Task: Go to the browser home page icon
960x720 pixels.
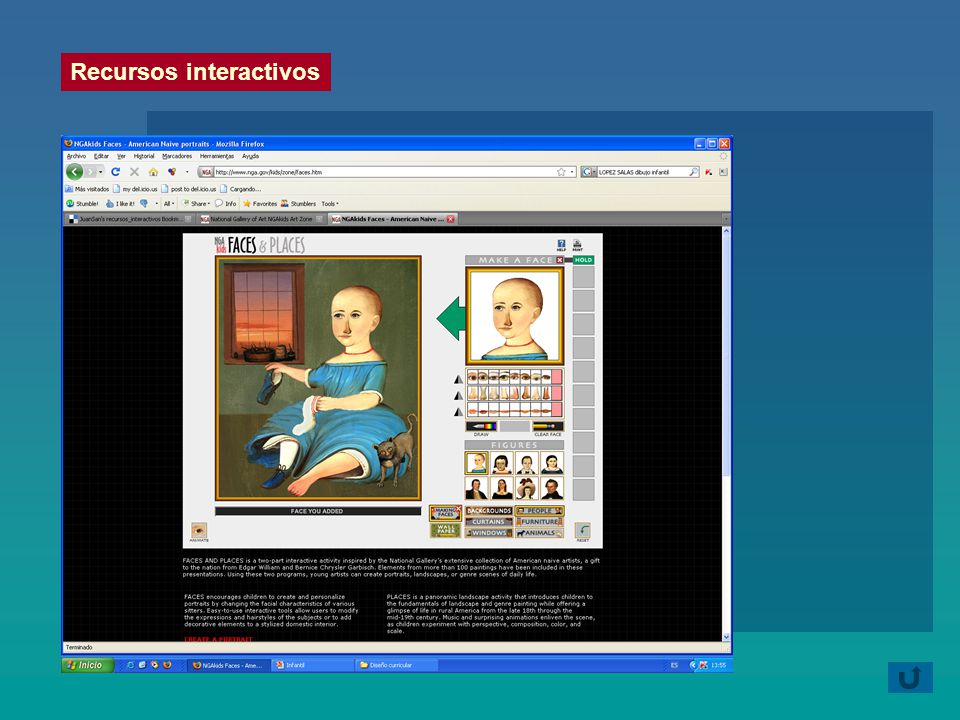Action: (x=153, y=172)
